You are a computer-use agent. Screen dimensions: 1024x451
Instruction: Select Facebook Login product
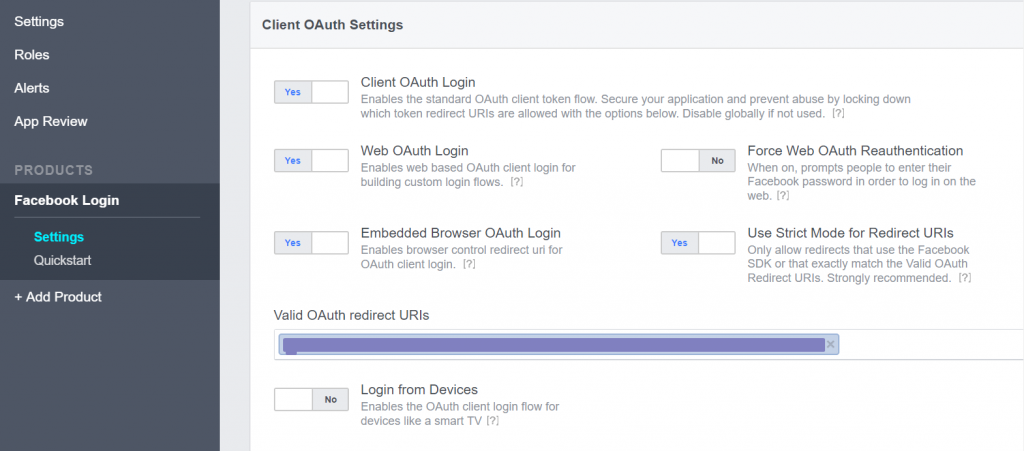click(x=67, y=200)
